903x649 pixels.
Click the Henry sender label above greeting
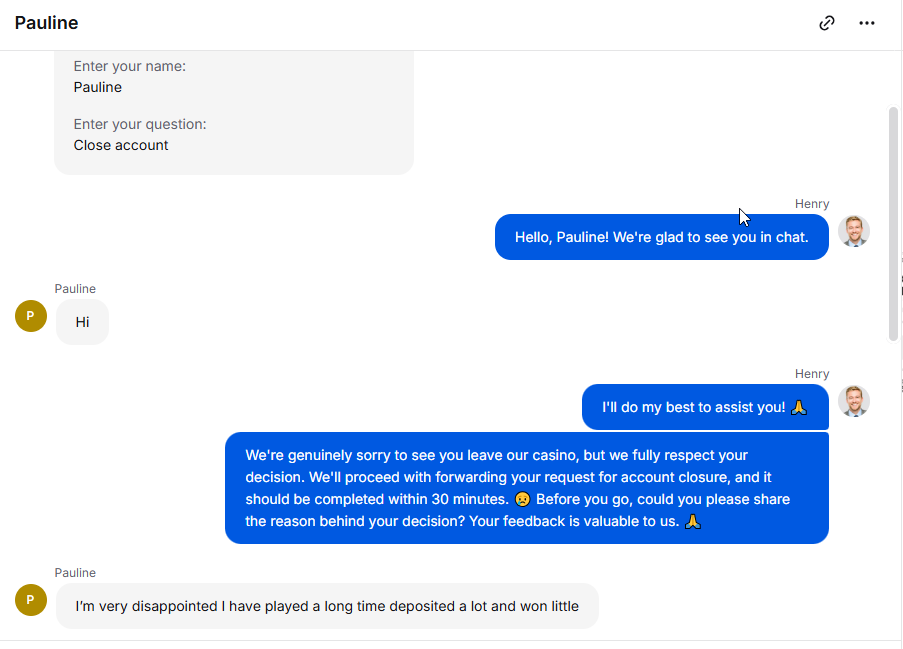812,204
